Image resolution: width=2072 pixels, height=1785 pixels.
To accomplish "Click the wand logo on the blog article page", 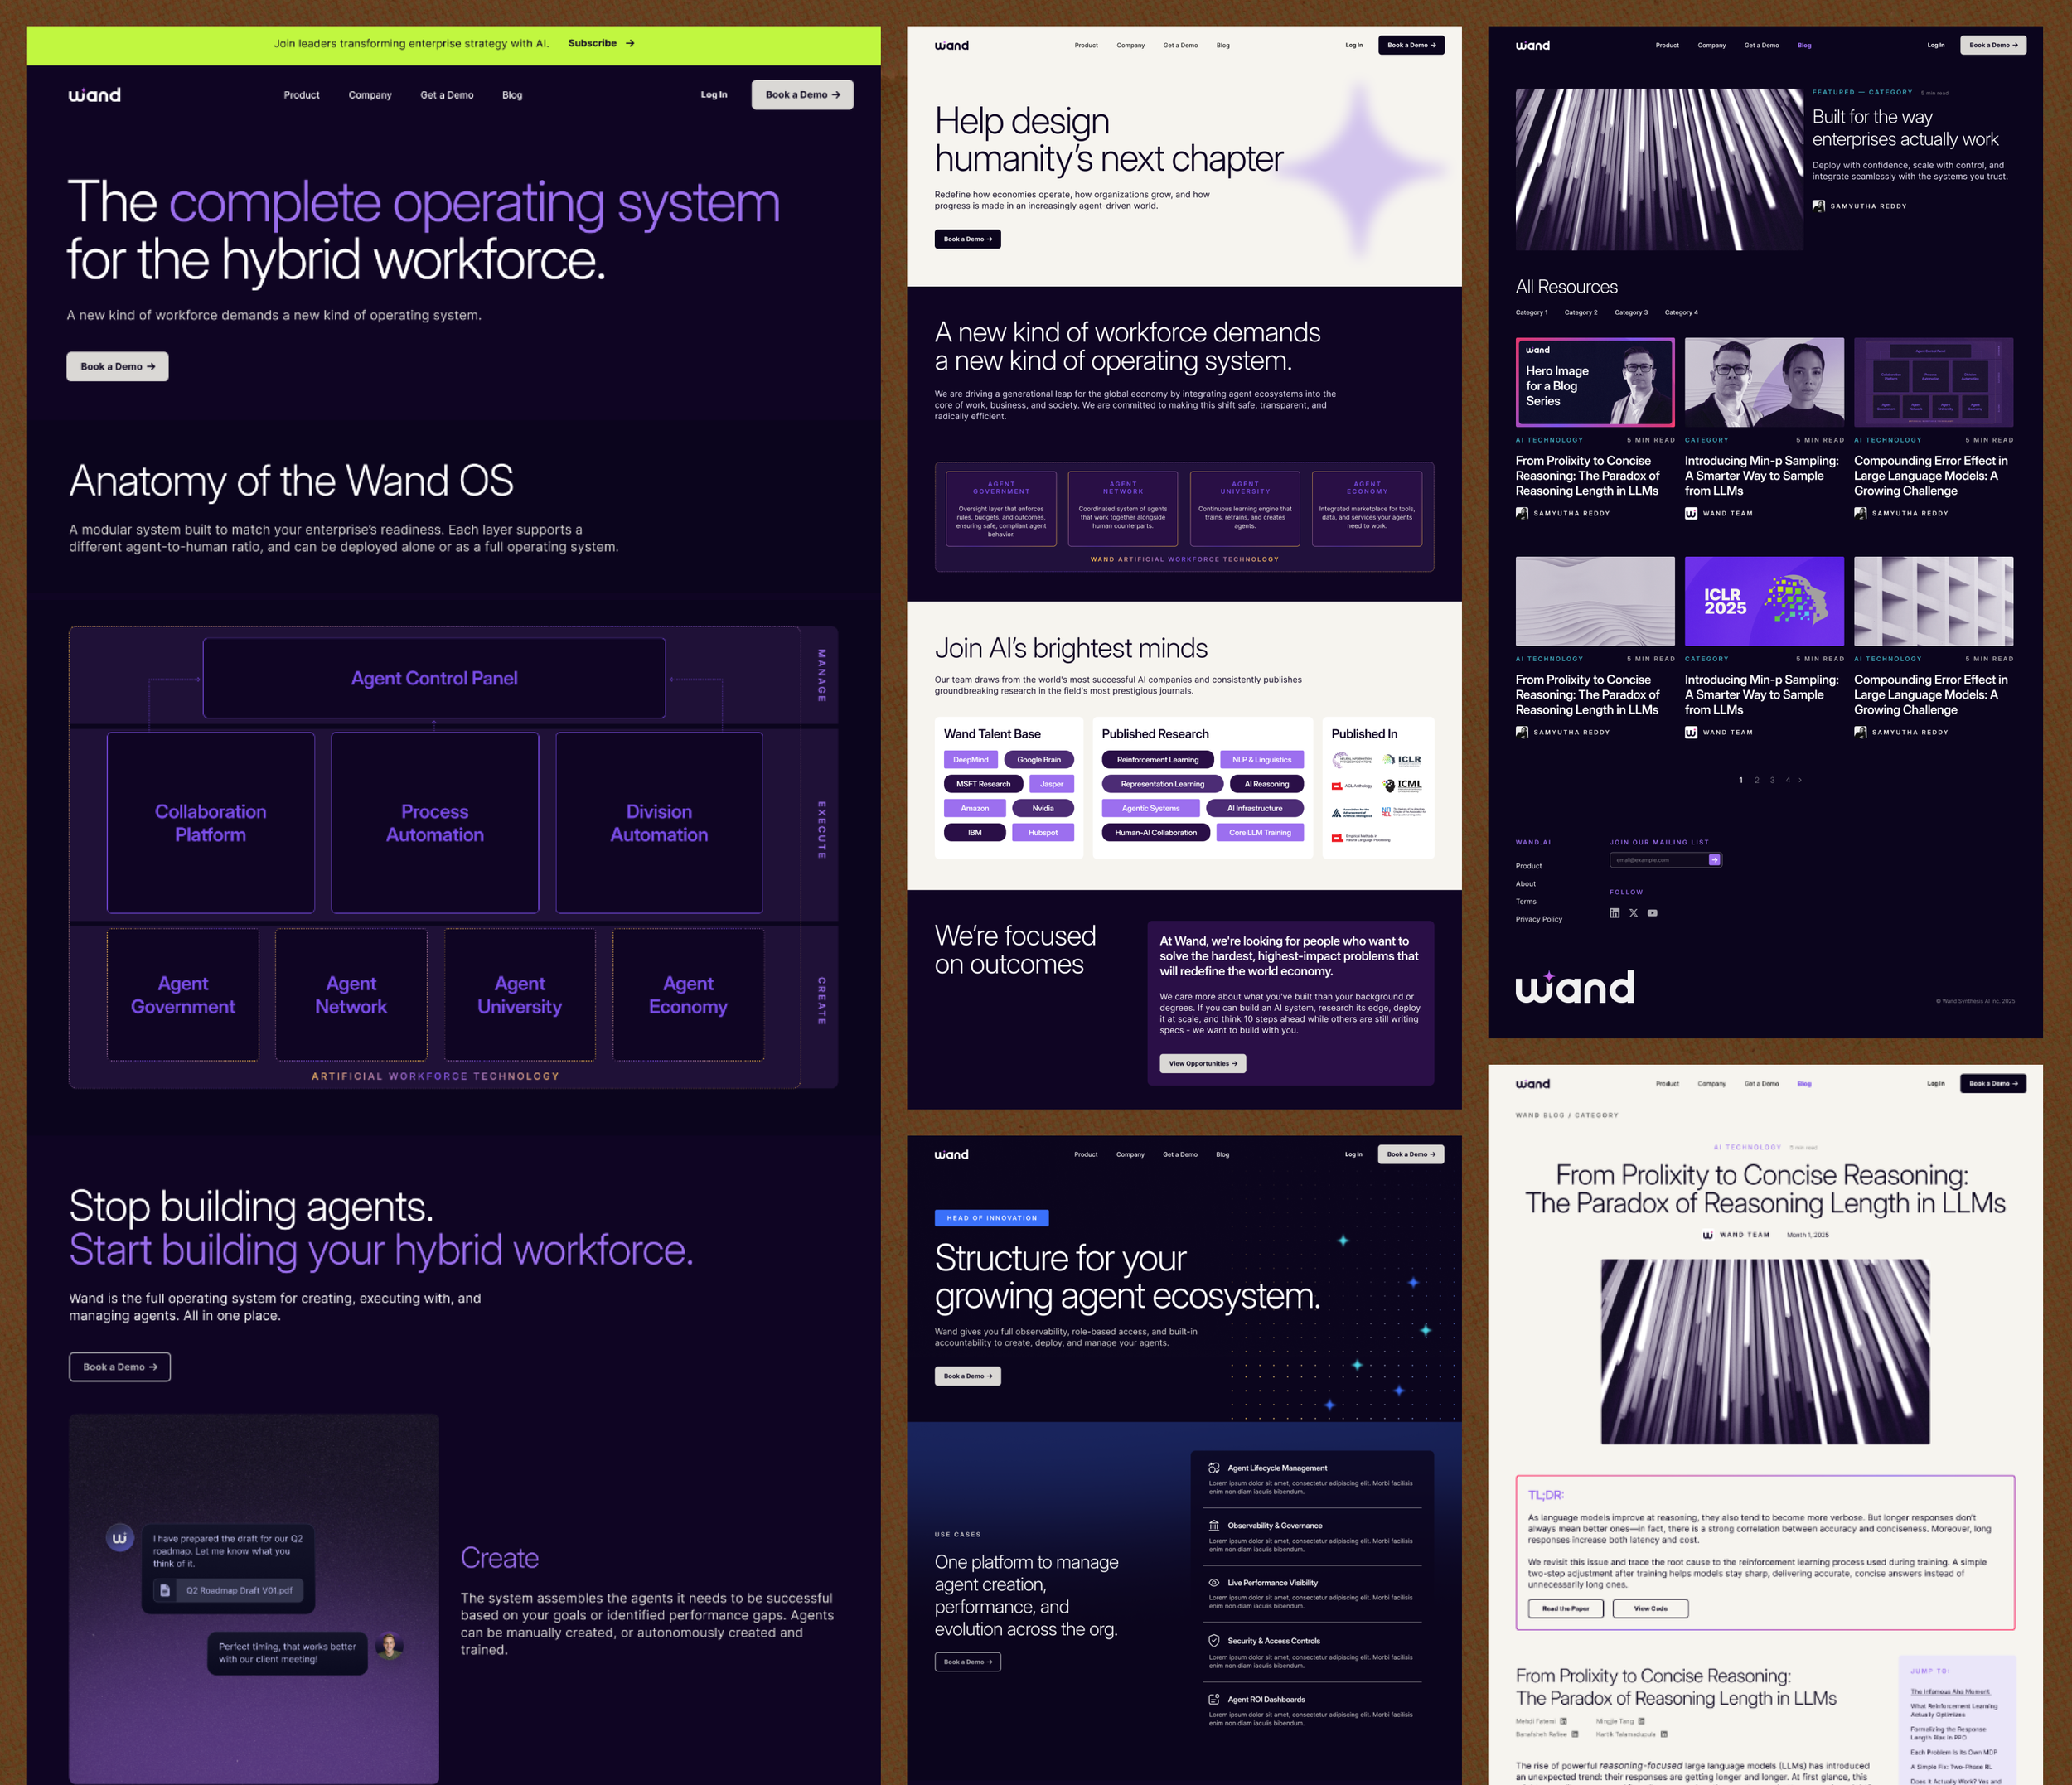I will [x=1533, y=1083].
